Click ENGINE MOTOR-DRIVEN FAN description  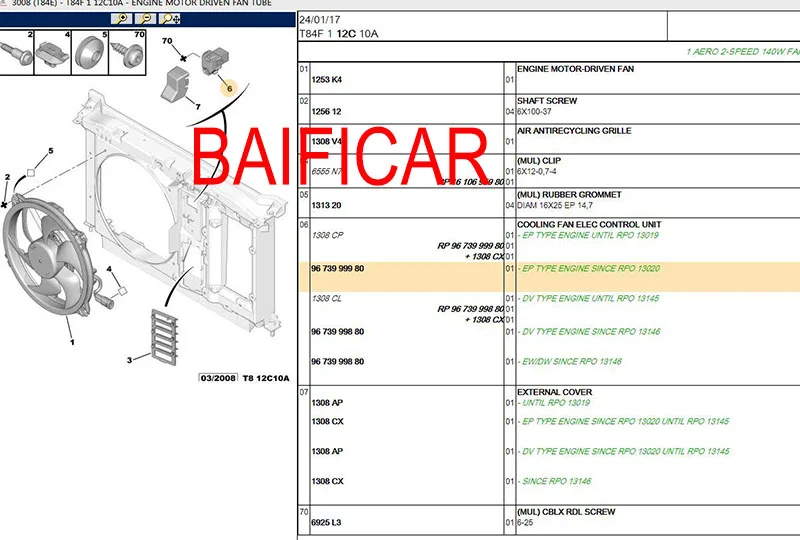pos(576,69)
